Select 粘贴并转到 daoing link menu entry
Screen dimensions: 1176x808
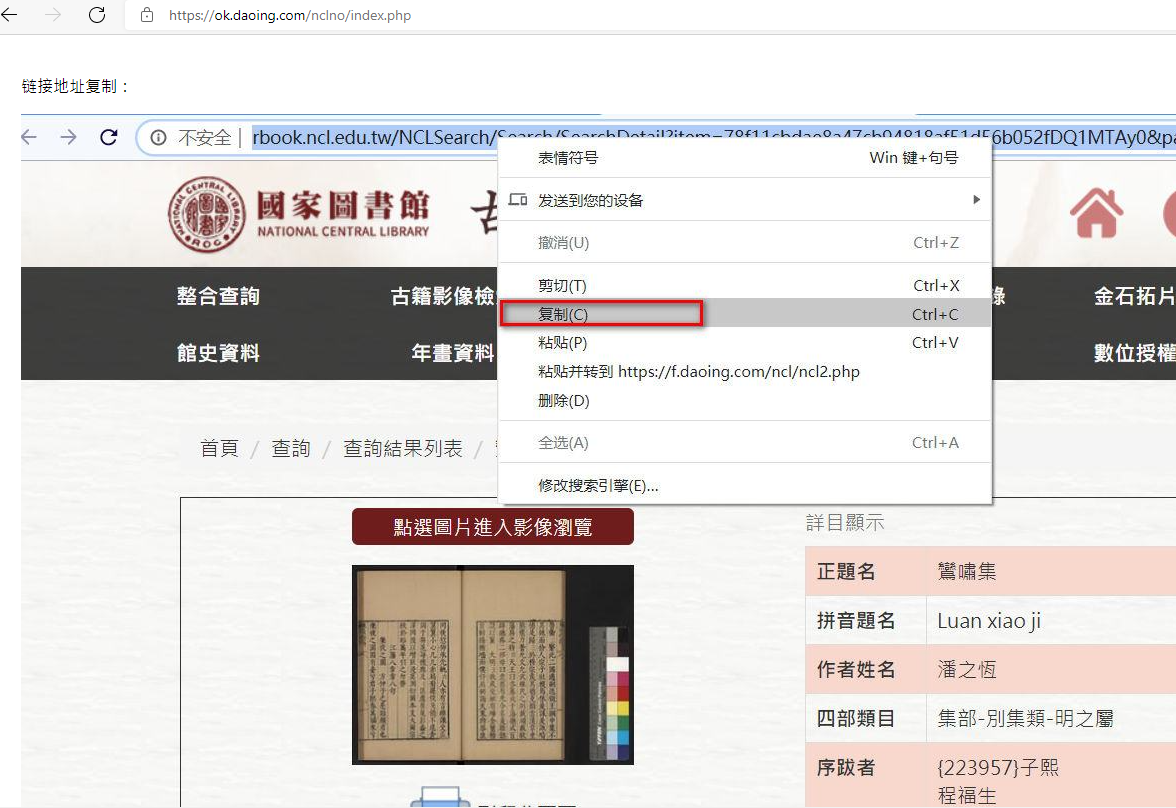pyautogui.click(x=698, y=372)
